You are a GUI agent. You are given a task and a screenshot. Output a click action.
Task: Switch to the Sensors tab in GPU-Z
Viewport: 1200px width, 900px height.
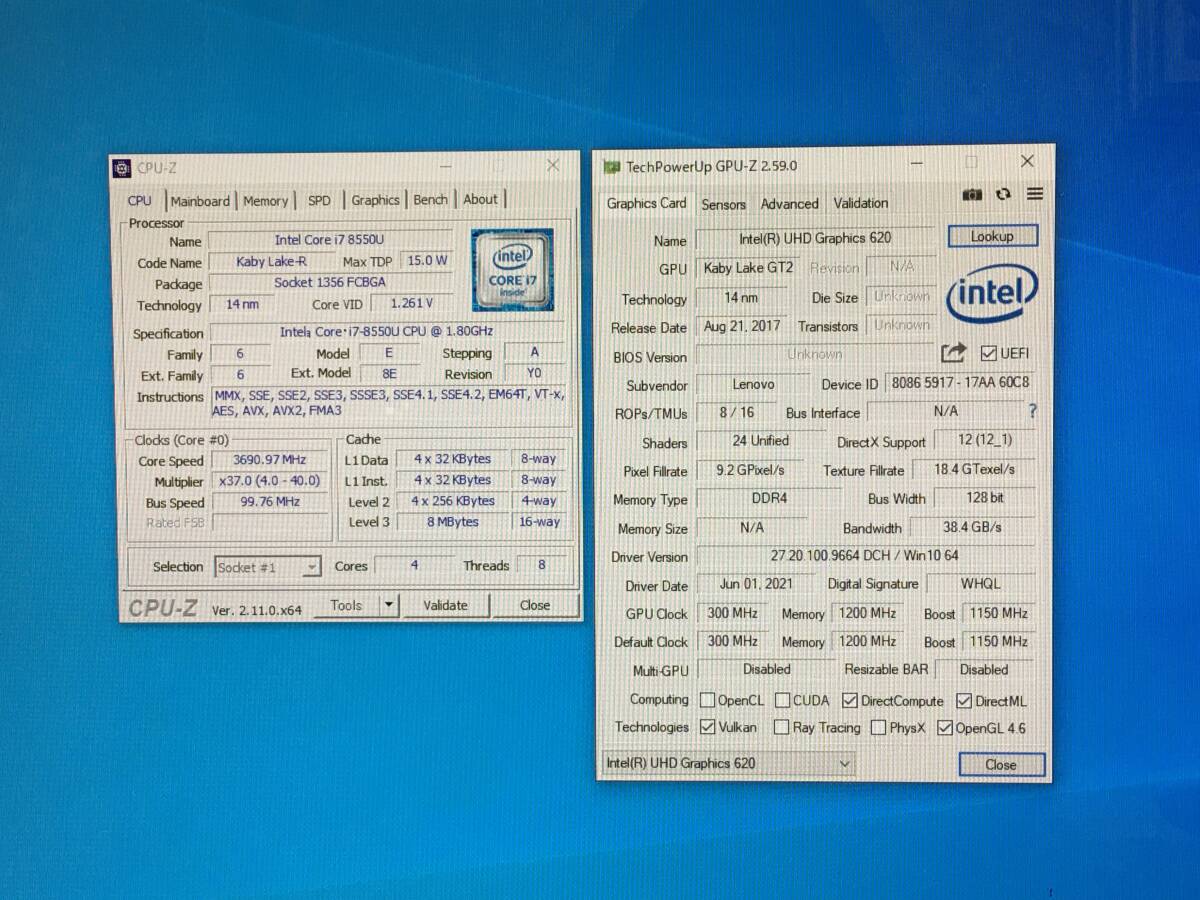point(723,204)
